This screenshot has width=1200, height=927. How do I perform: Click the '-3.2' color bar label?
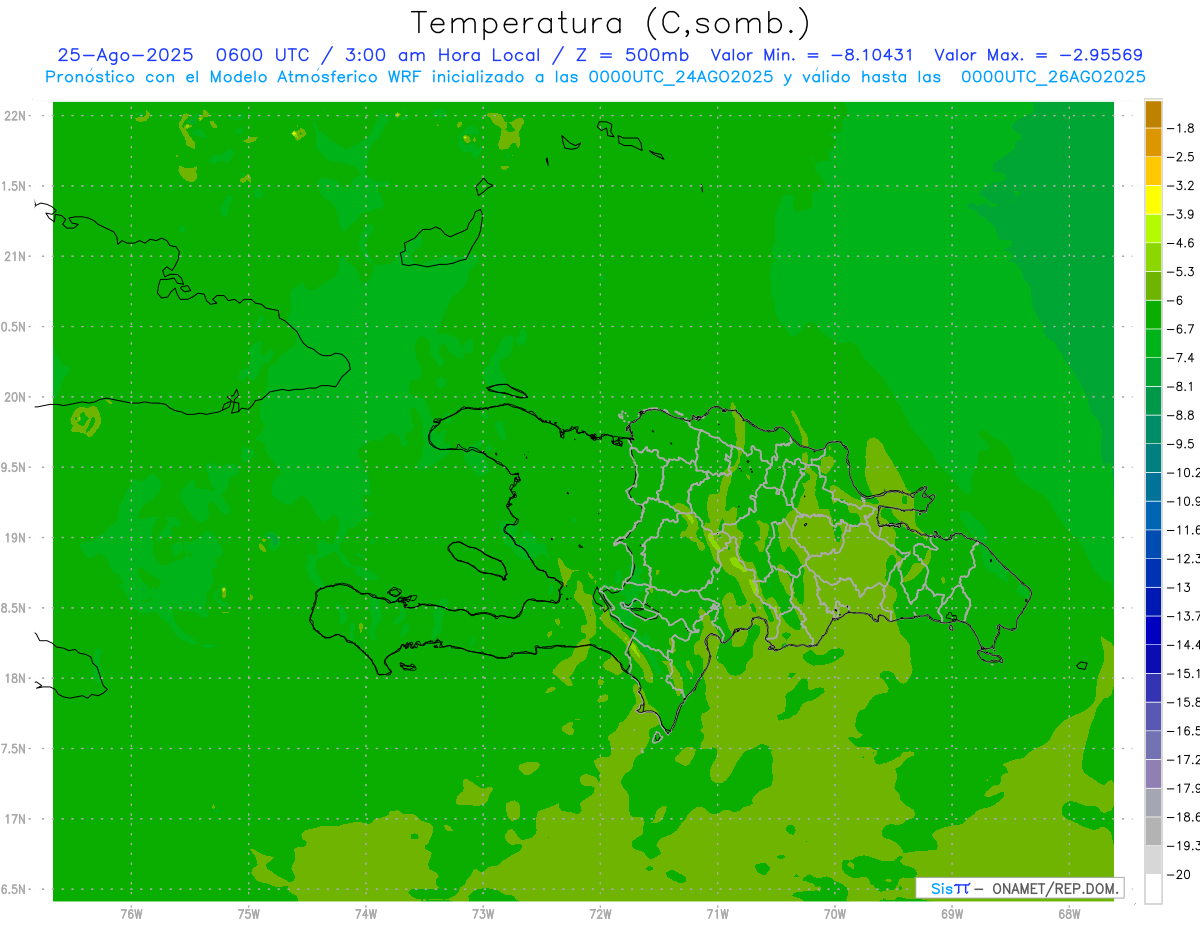click(1183, 186)
